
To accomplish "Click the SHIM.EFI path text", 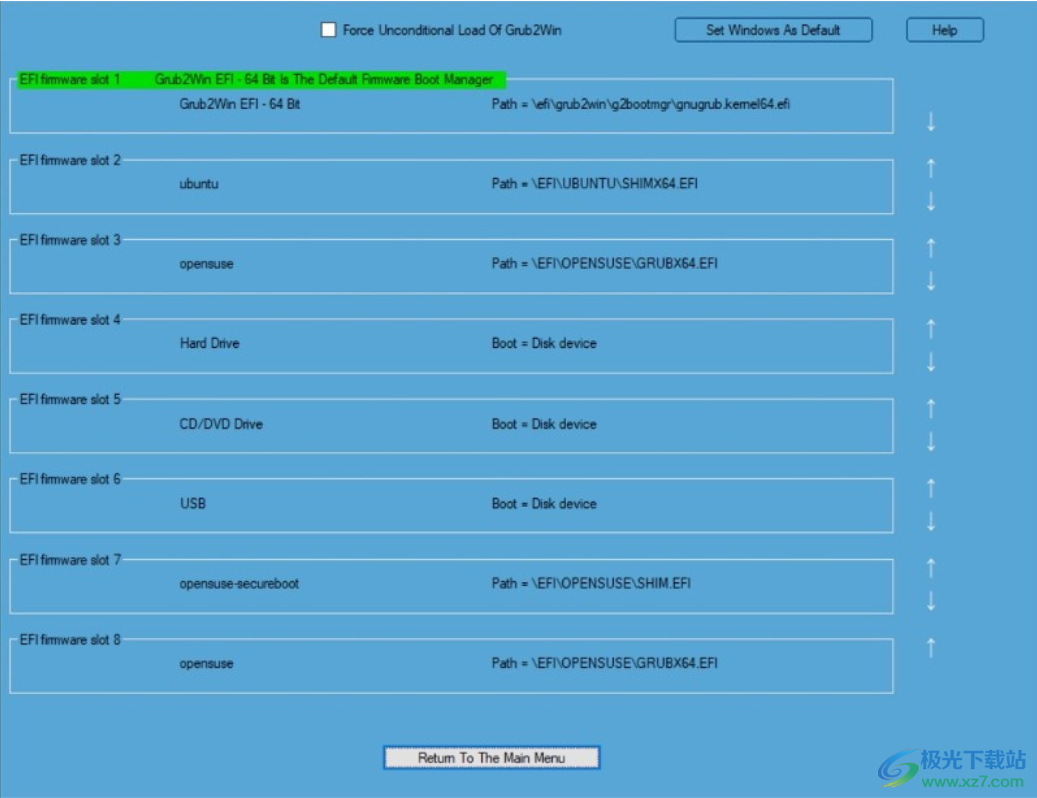I will tap(591, 583).
